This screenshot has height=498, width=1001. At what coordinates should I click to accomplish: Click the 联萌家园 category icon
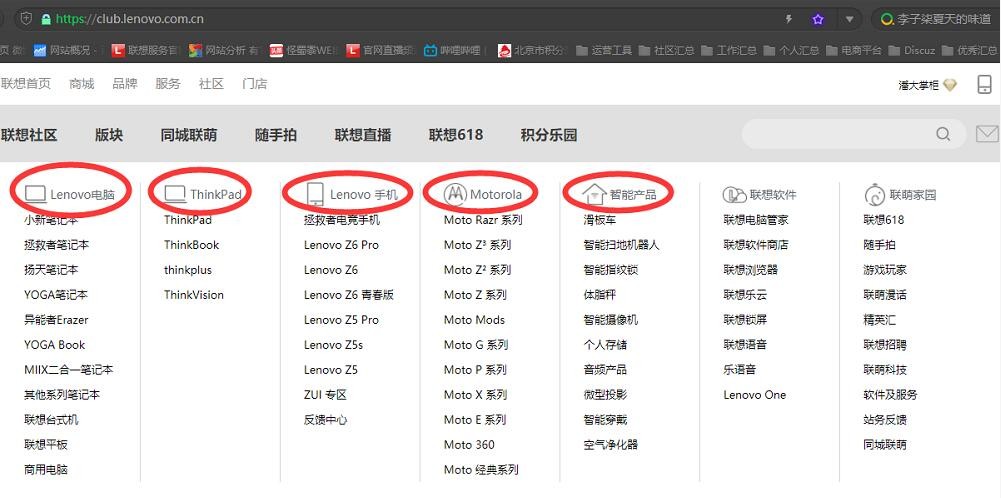click(875, 195)
